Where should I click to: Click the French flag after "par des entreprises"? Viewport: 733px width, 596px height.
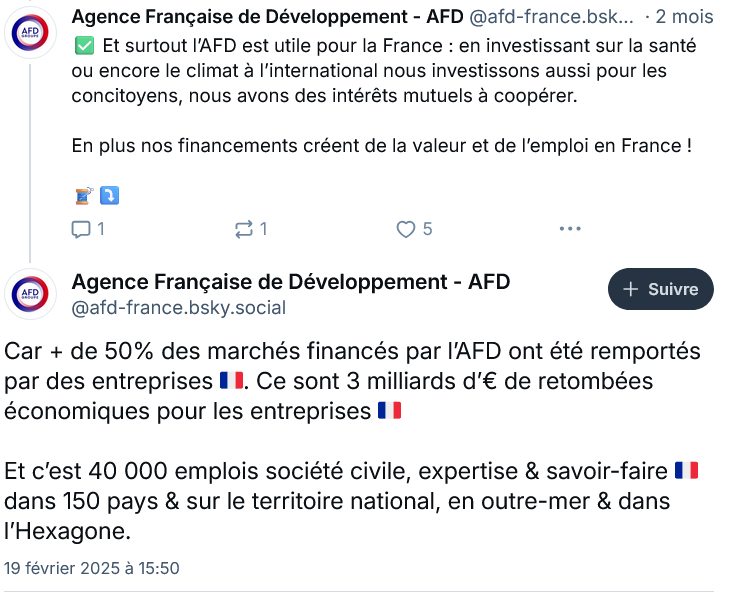click(x=230, y=381)
